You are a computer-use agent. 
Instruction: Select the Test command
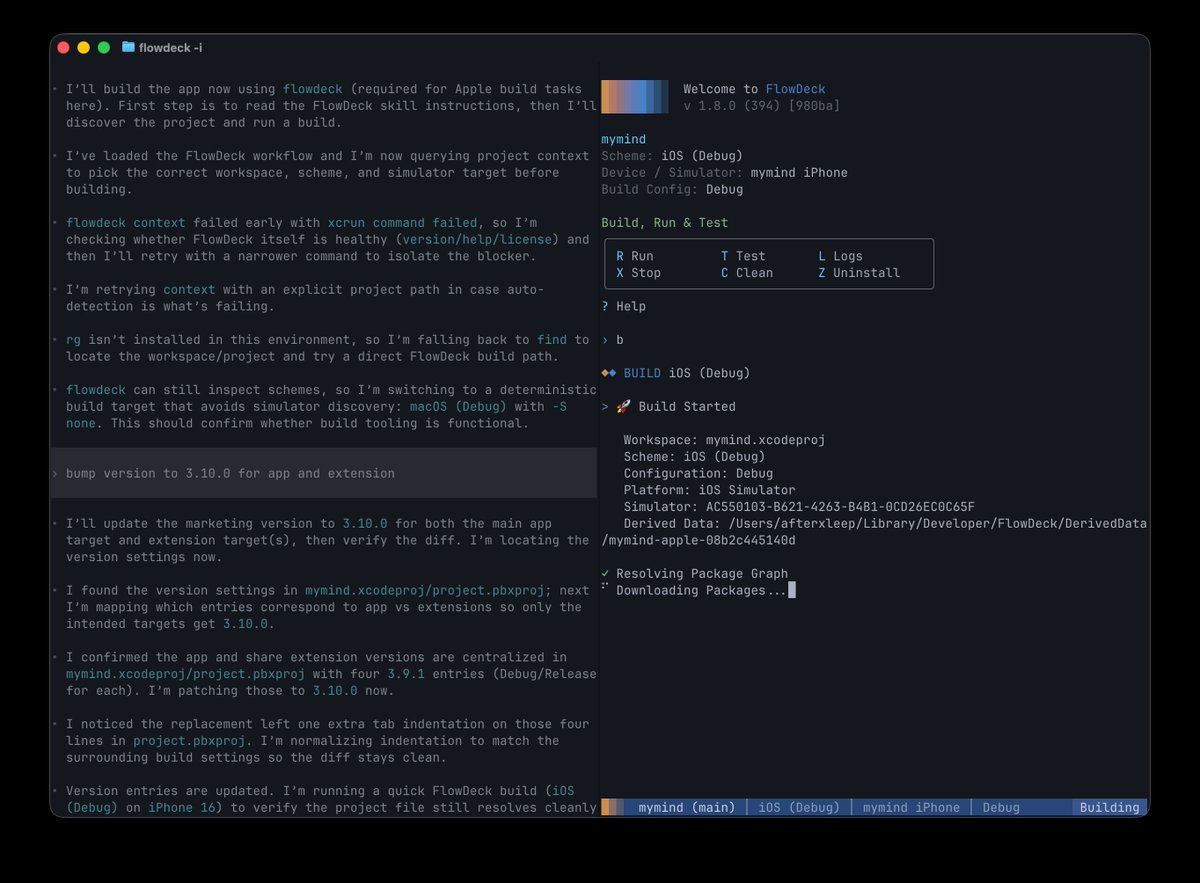[743, 256]
